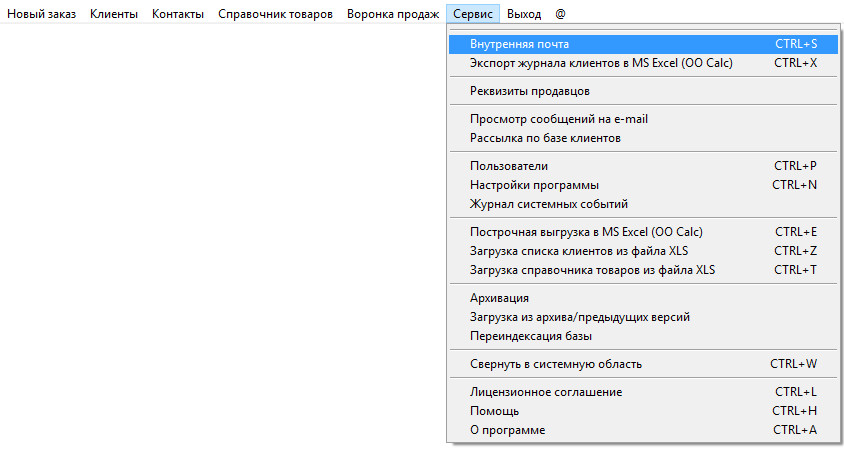Run Архивация from the menu
The width and height of the screenshot is (844, 449).
tap(499, 298)
